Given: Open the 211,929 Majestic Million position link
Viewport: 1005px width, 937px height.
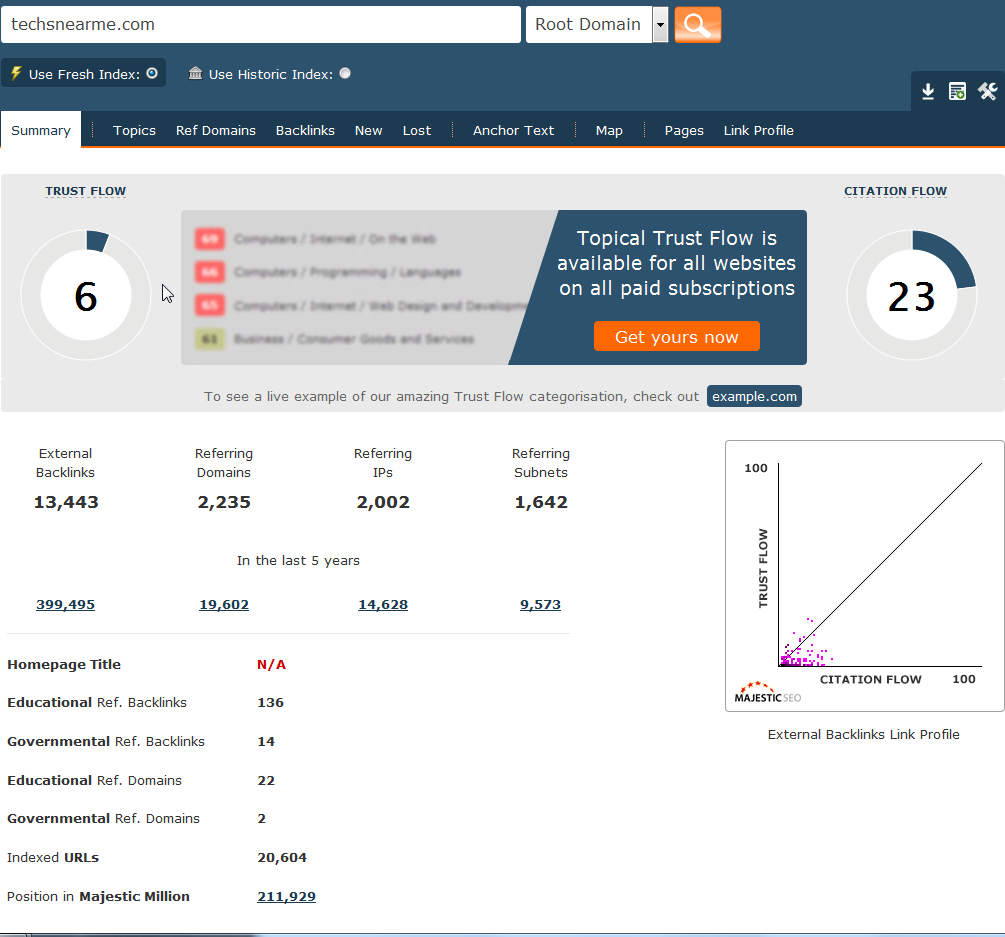Looking at the screenshot, I should coord(287,896).
